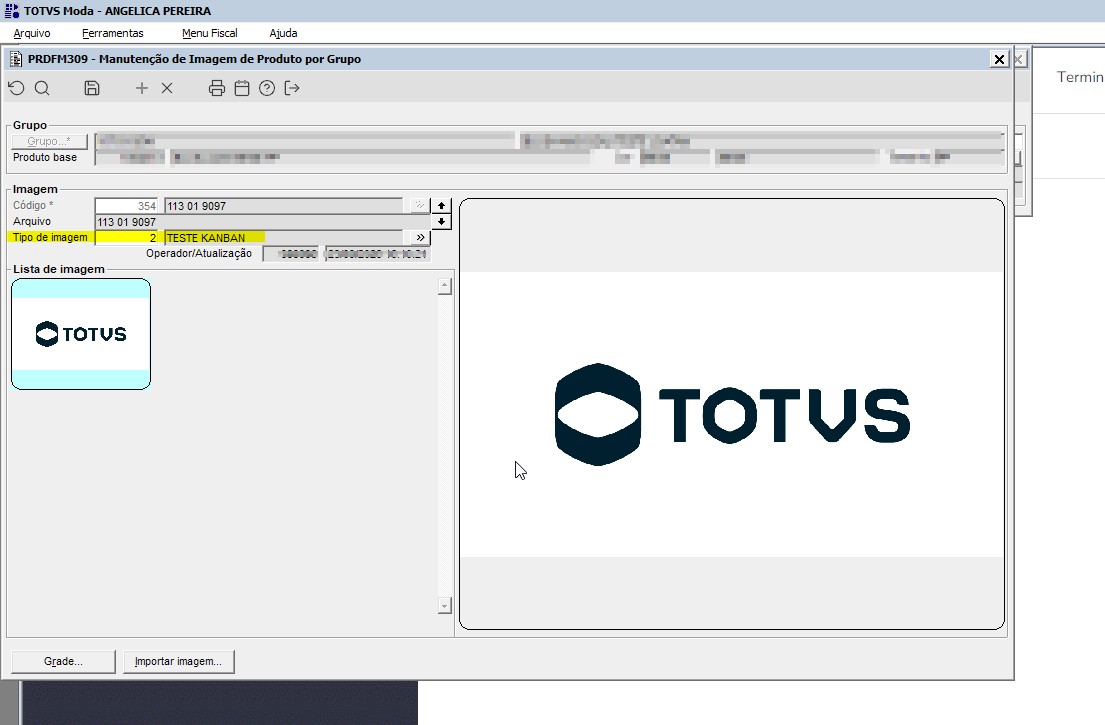This screenshot has width=1105, height=725.
Task: Close the PRDFM309 window
Action: tap(999, 59)
